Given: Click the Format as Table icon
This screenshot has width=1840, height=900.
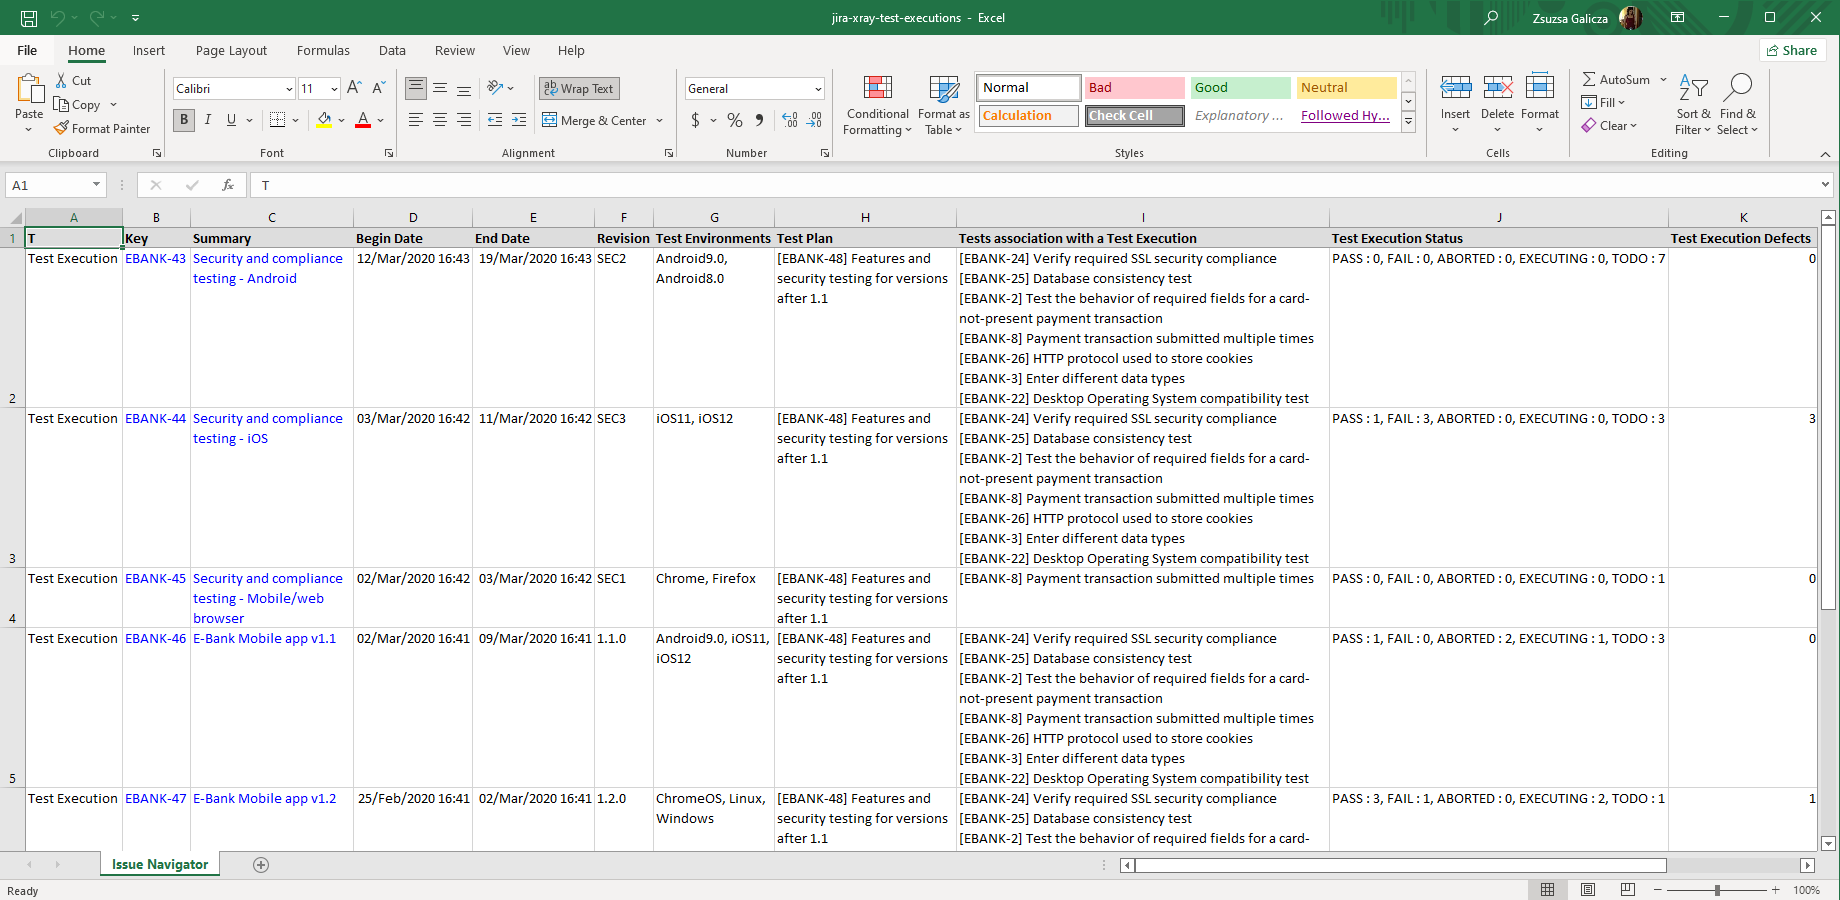Looking at the screenshot, I should [x=943, y=106].
